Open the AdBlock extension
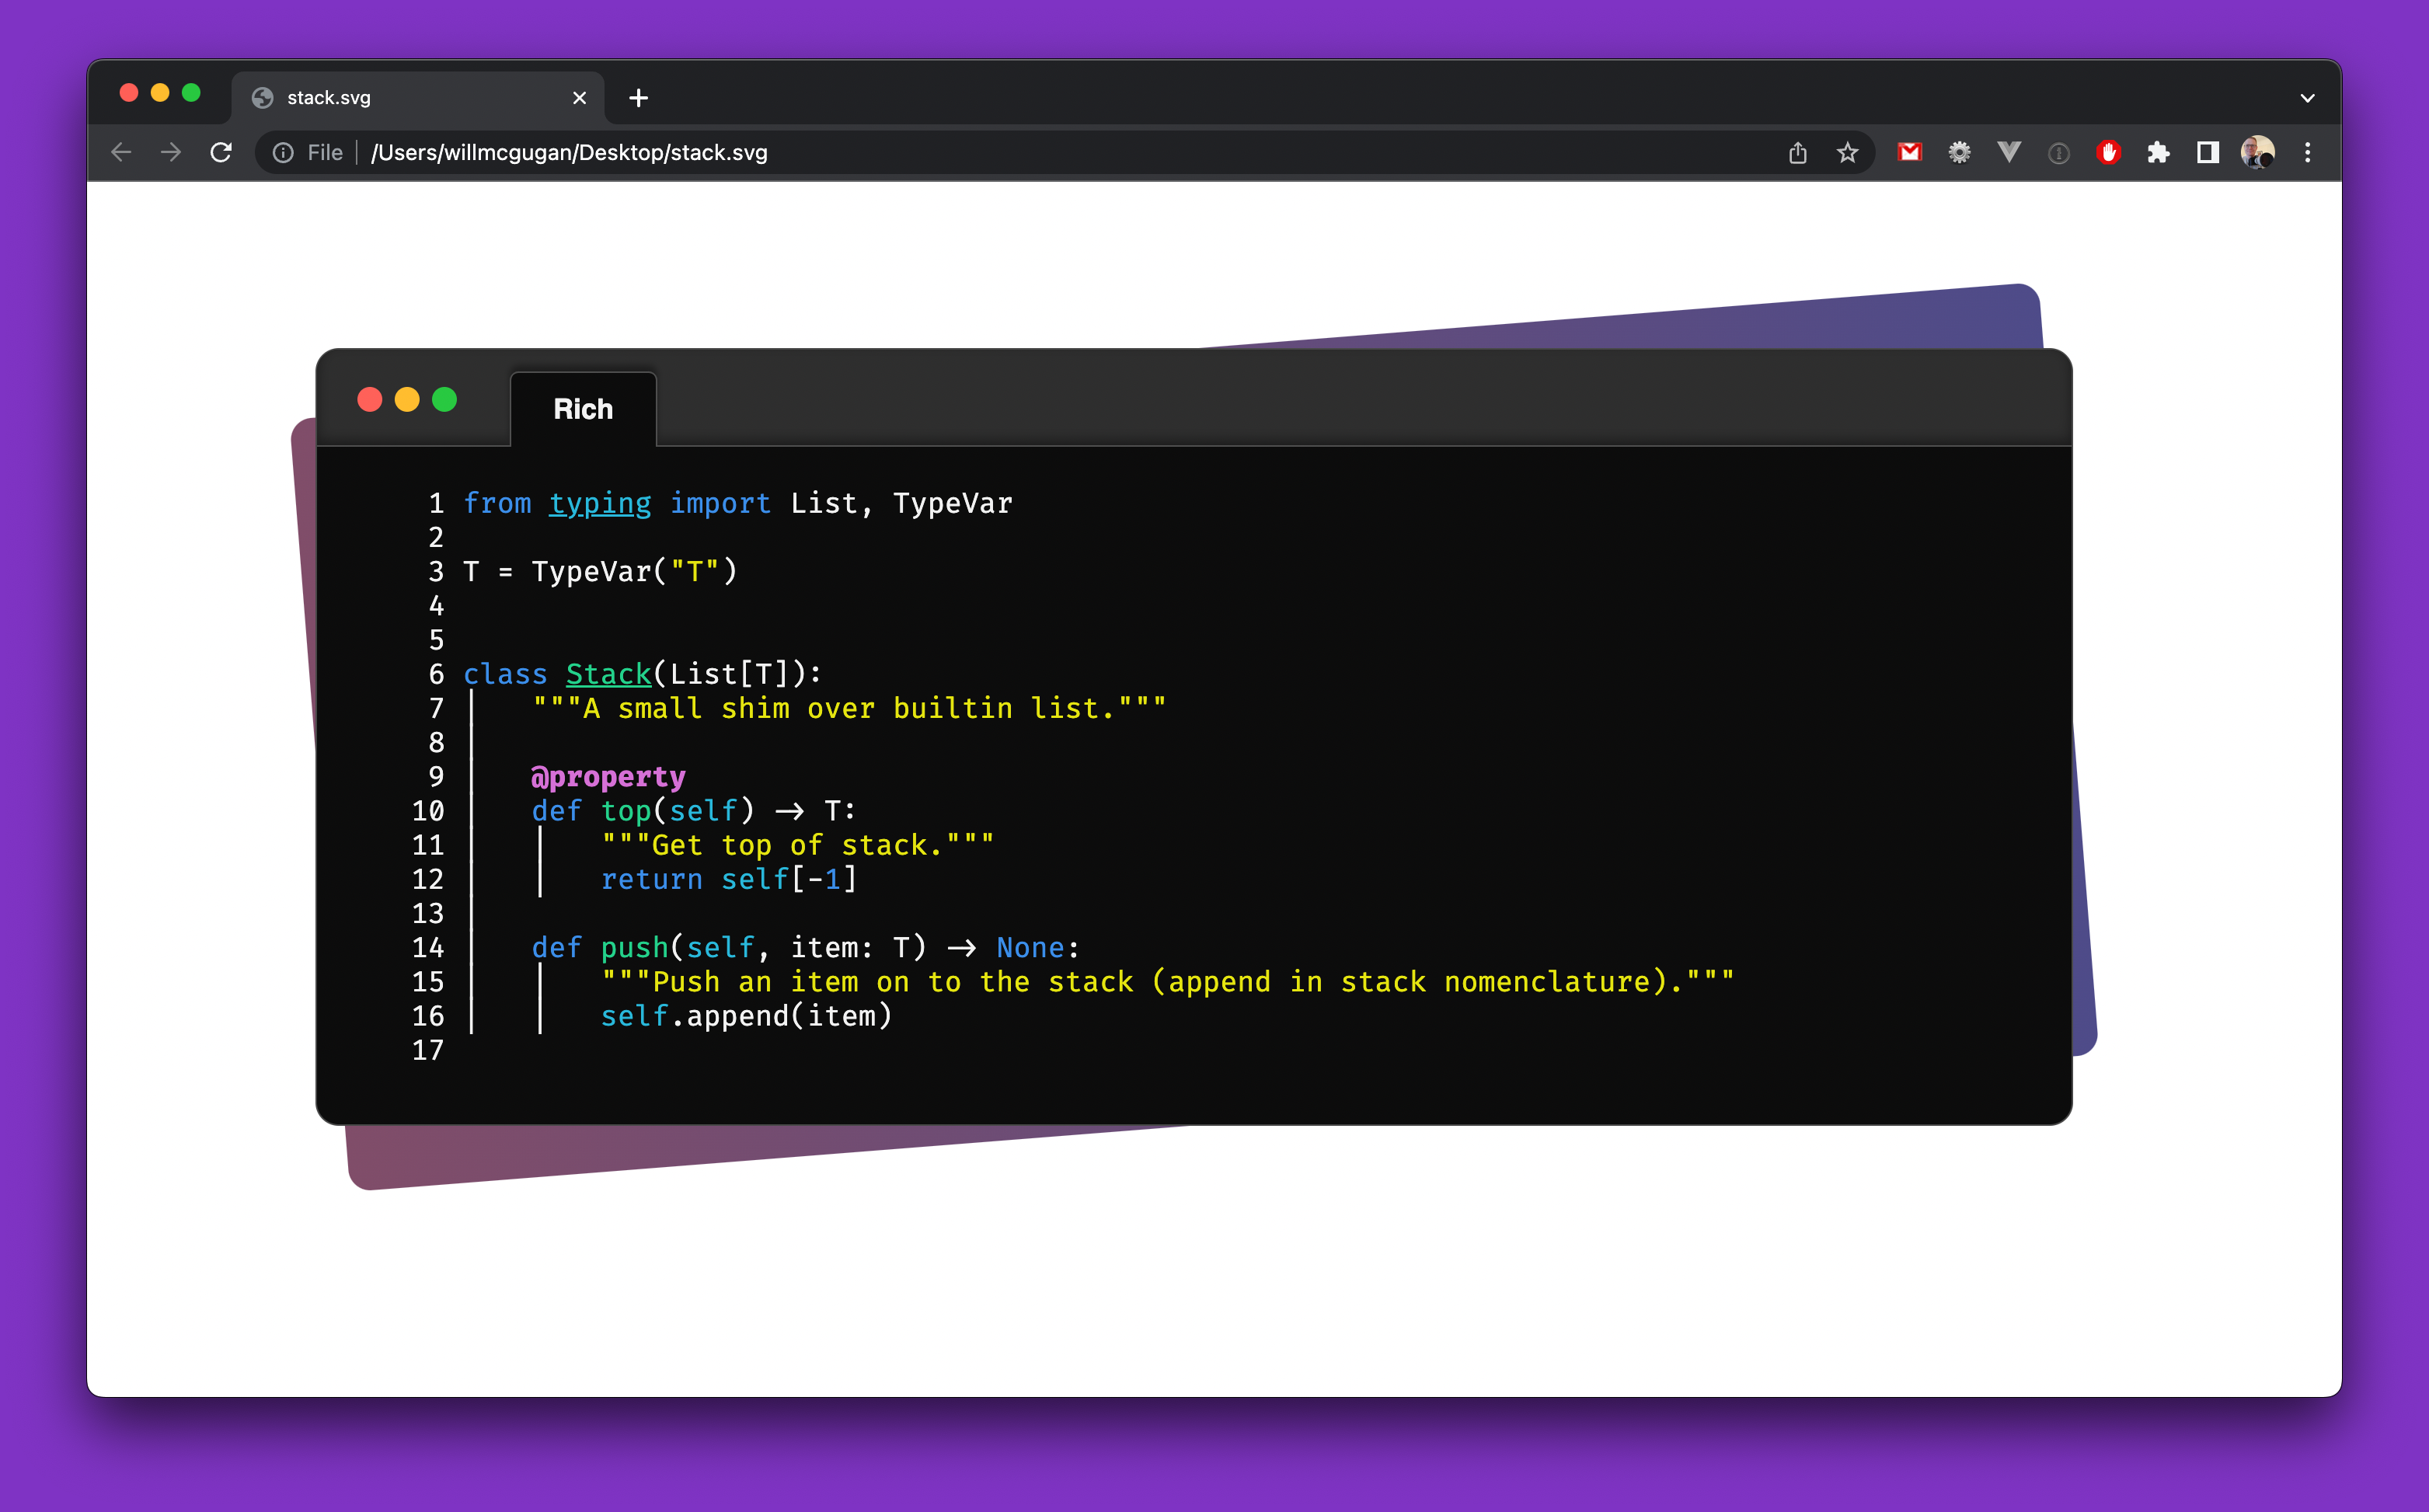This screenshot has width=2429, height=1512. [x=2109, y=152]
